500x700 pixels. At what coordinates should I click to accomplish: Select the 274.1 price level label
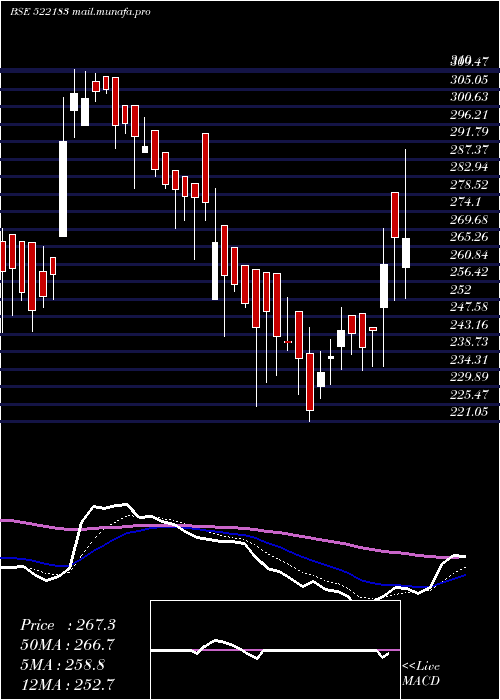[x=465, y=202]
